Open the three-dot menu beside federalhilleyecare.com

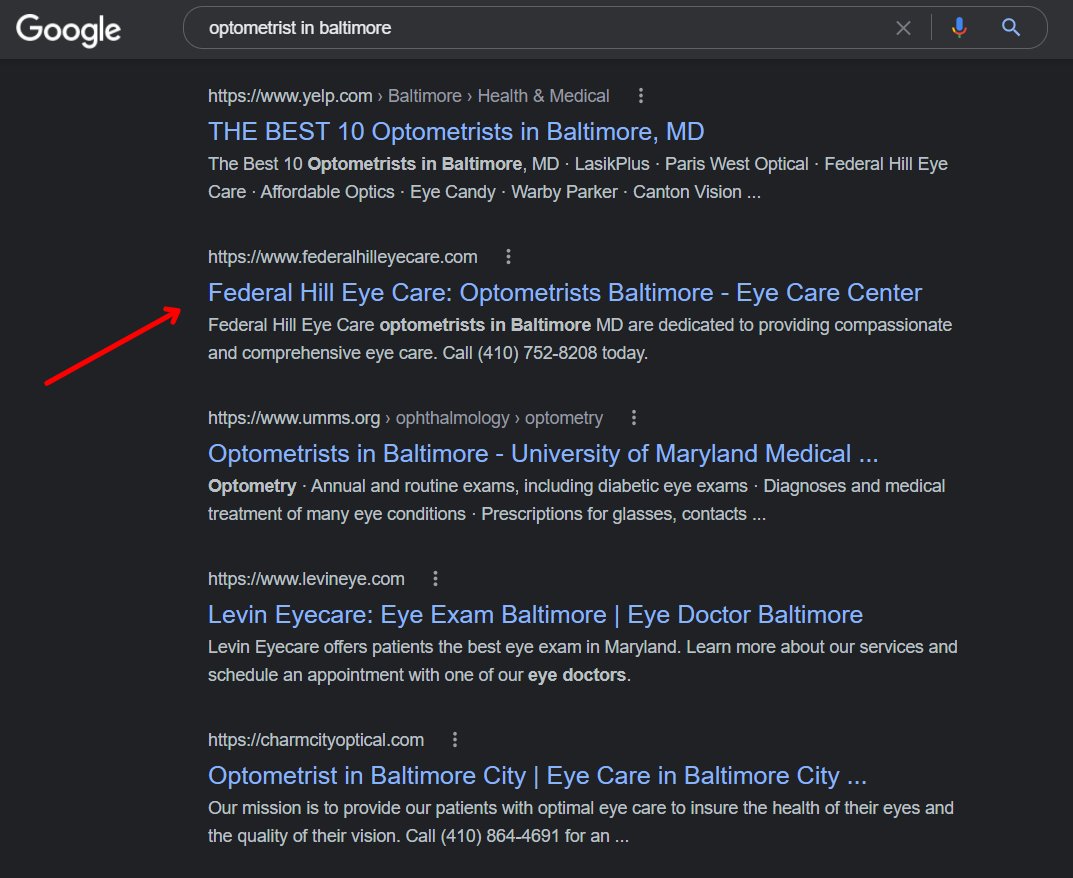pos(508,257)
